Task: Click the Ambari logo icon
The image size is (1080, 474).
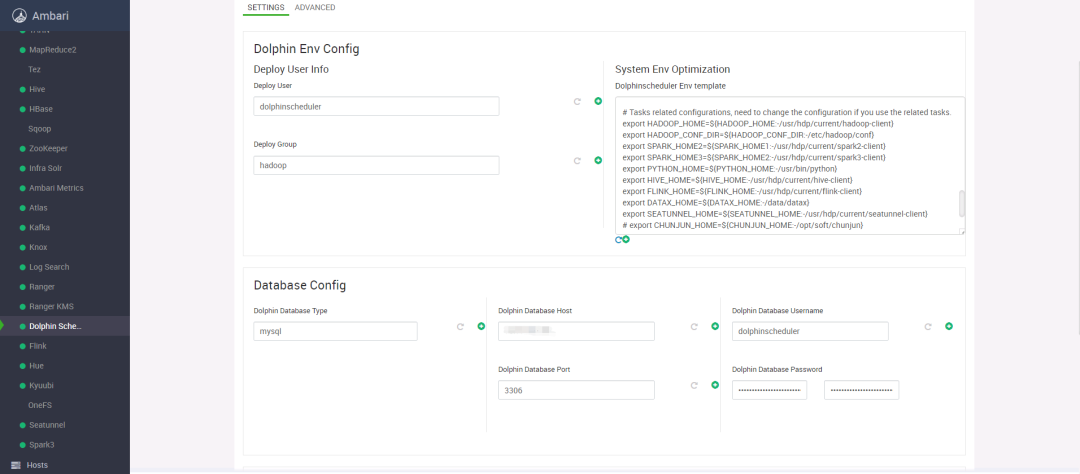Action: [19, 16]
